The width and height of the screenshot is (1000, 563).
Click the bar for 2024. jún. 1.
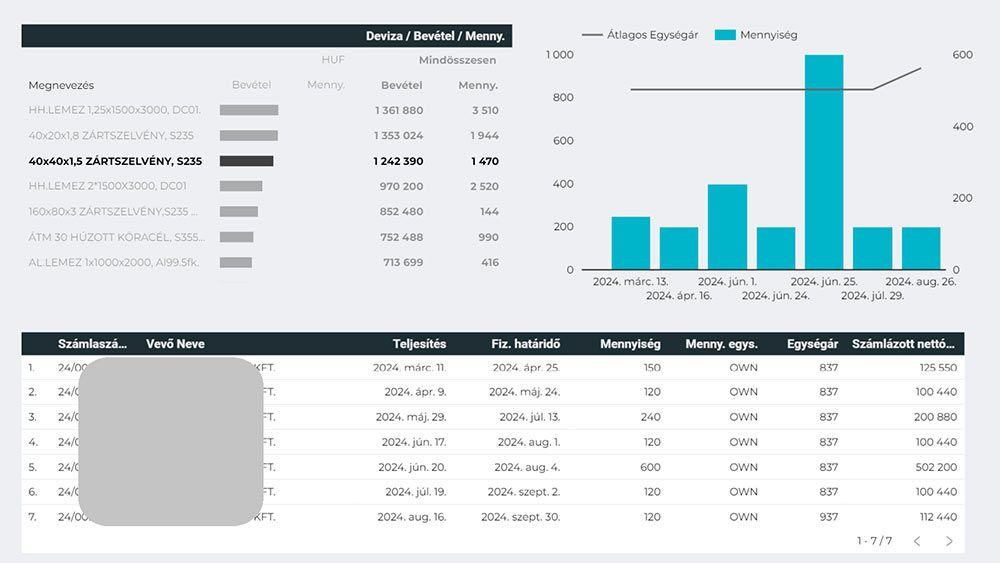727,227
